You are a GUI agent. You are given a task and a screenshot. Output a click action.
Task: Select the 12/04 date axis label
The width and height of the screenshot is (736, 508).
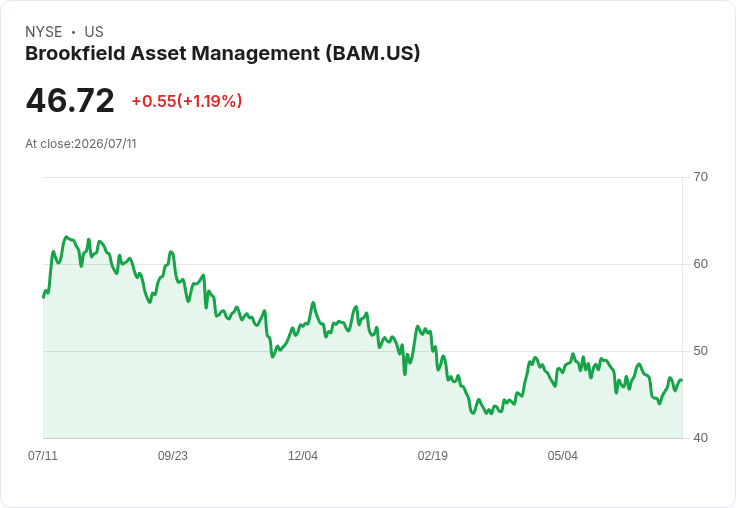[303, 456]
